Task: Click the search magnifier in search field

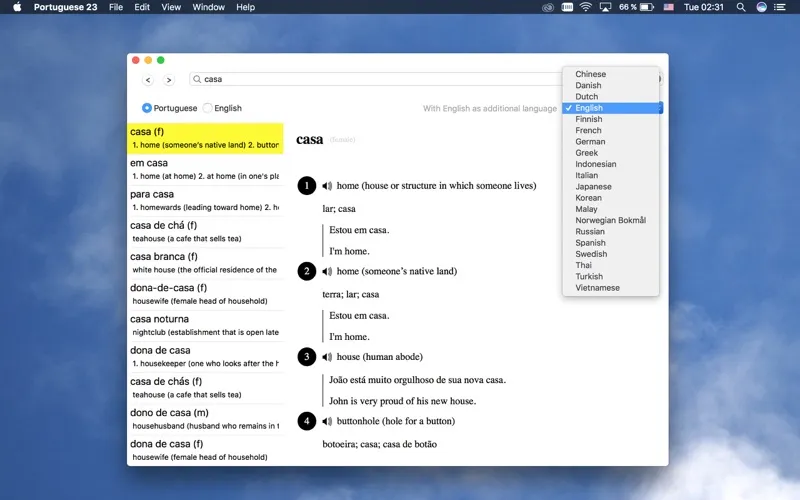Action: (197, 79)
